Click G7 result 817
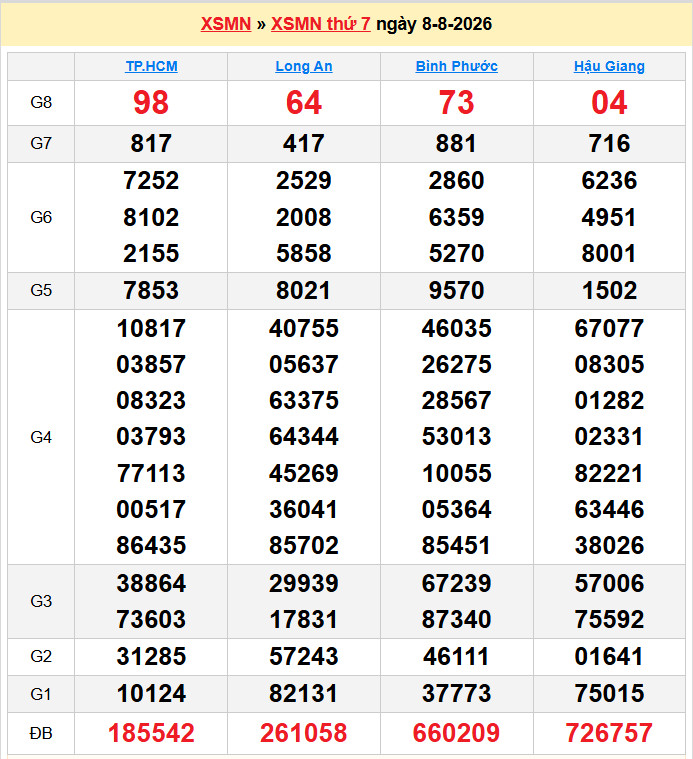Screen dimensions: 693x759 pyautogui.click(x=151, y=144)
